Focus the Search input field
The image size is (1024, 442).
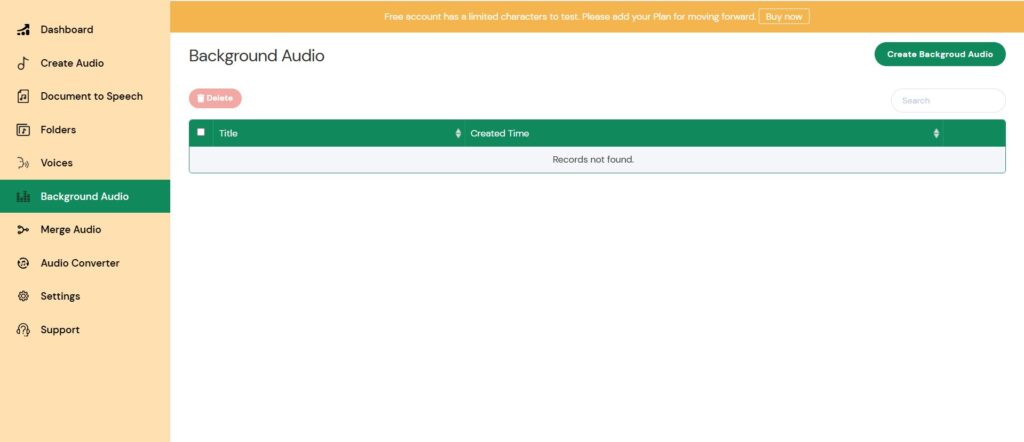pos(947,100)
